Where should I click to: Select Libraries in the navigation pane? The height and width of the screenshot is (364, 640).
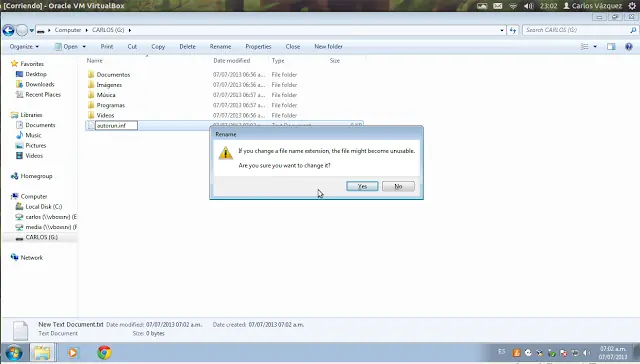coord(31,115)
